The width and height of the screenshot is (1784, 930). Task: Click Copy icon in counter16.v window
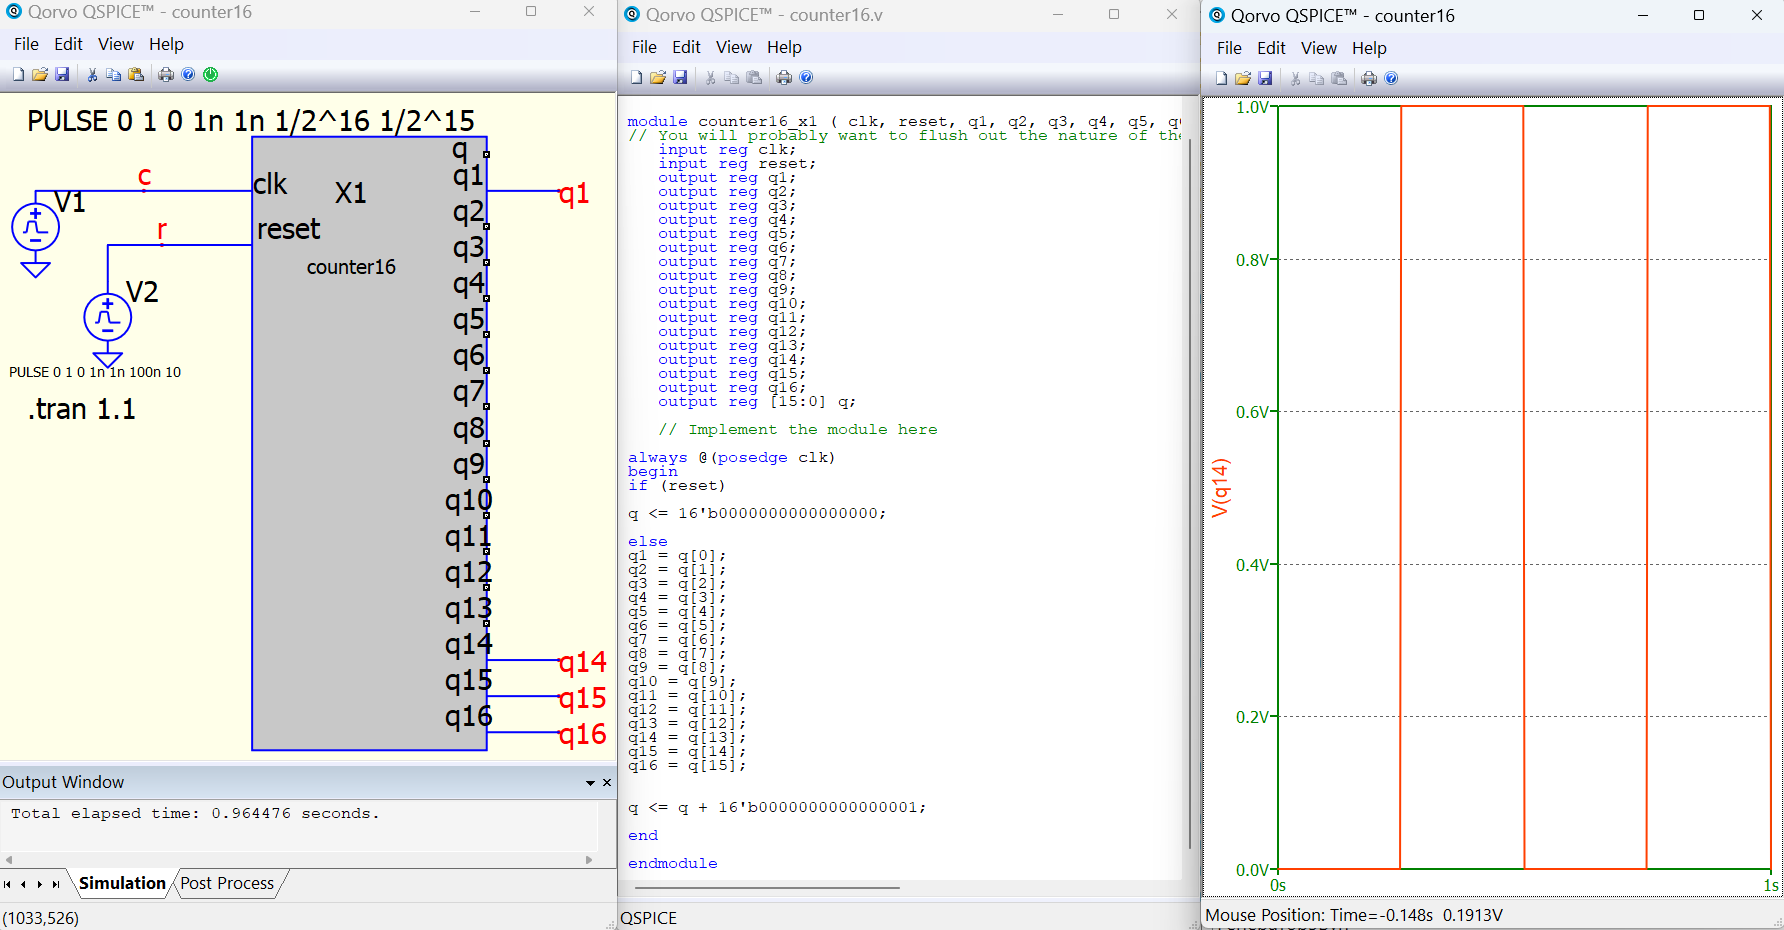point(732,78)
